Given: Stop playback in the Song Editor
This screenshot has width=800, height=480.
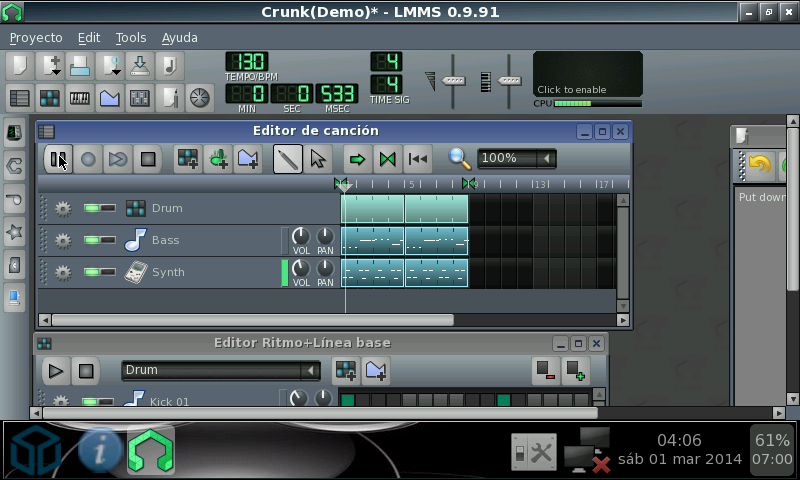Looking at the screenshot, I should 148,158.
